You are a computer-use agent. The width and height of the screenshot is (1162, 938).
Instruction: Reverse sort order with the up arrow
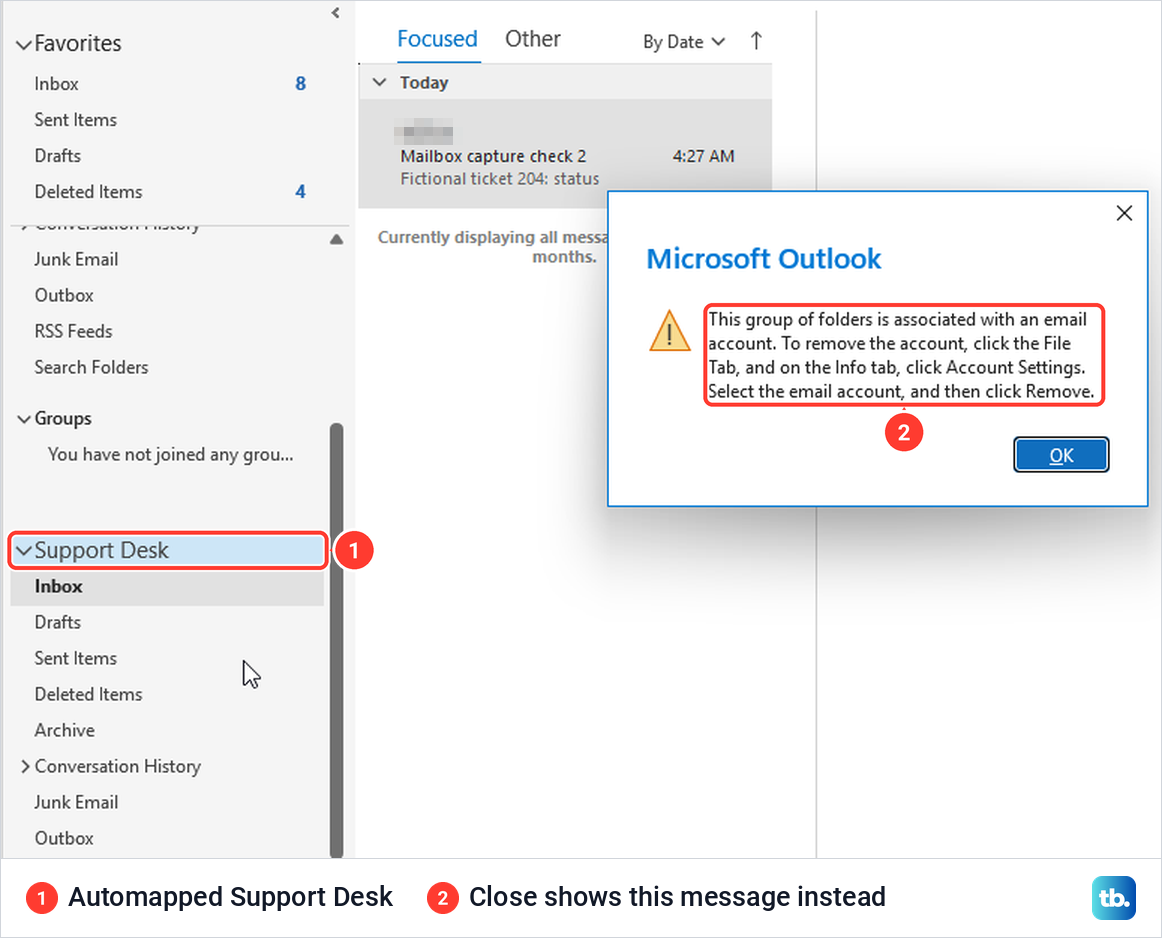pyautogui.click(x=756, y=41)
